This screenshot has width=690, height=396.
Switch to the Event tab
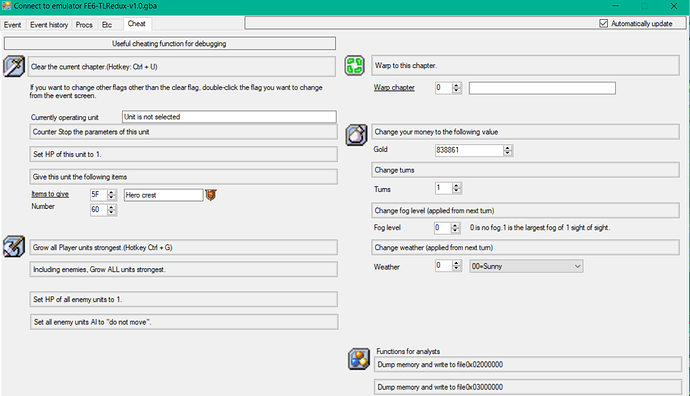tap(13, 25)
